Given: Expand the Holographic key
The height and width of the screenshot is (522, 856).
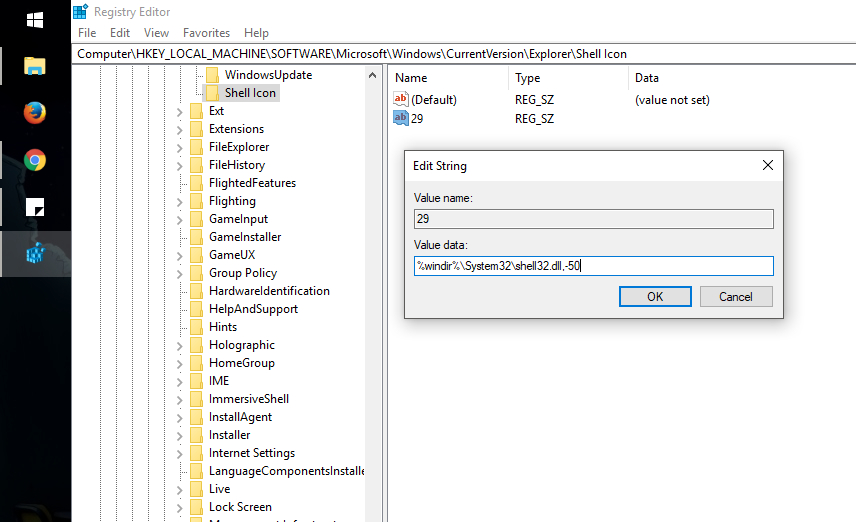Looking at the screenshot, I should [x=180, y=346].
